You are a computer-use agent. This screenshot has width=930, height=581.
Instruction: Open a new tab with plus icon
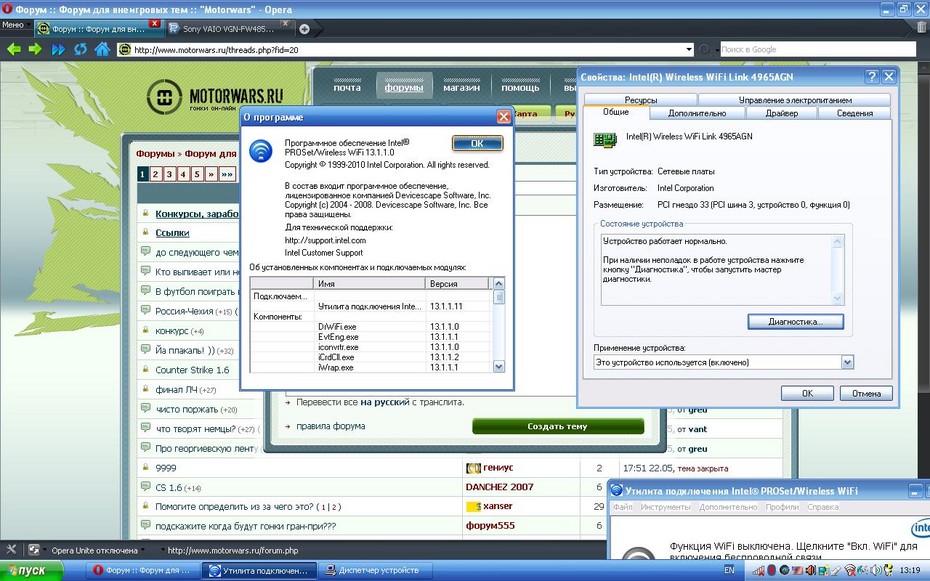[x=304, y=28]
